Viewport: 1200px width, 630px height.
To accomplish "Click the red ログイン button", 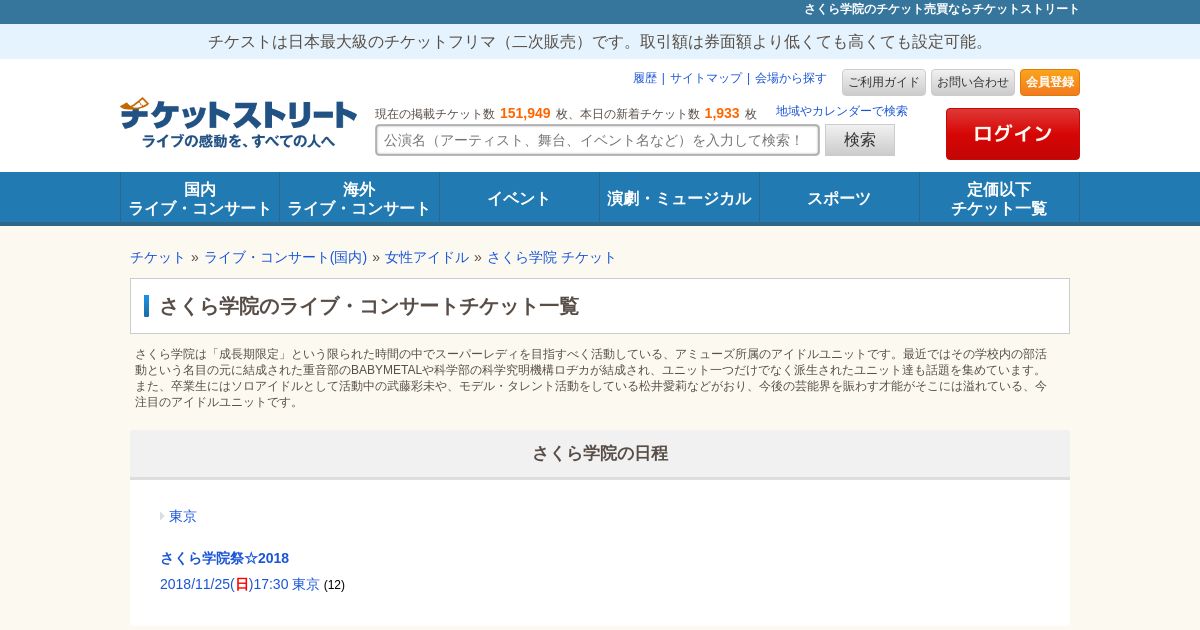I will coord(1013,134).
